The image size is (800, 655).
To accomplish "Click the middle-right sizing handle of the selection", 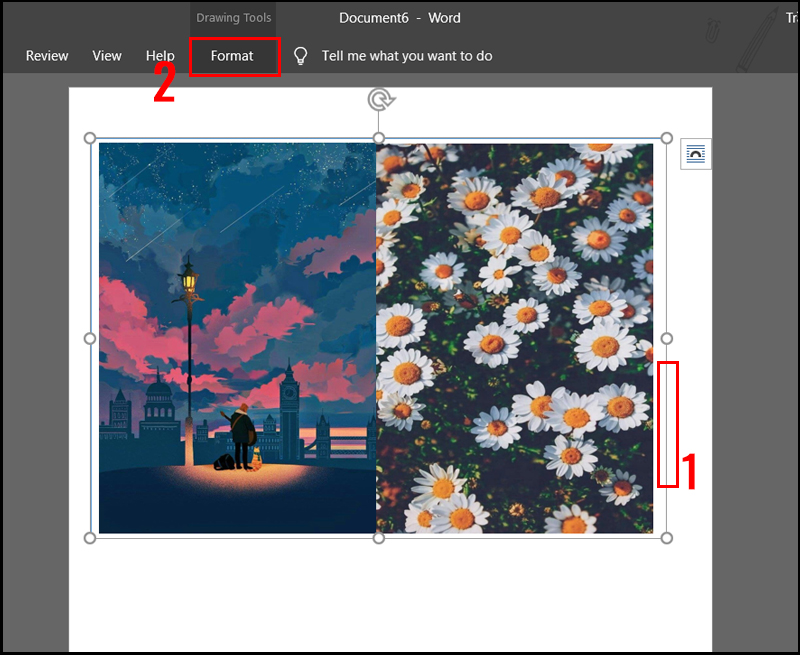I will point(665,337).
